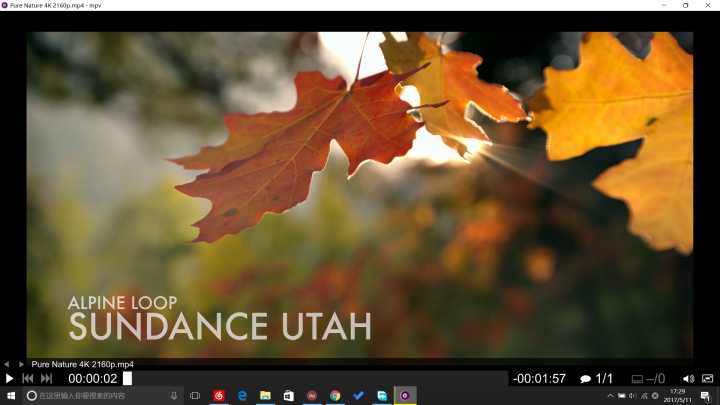
Task: Toggle fullscreen mode in mpv
Action: click(708, 379)
